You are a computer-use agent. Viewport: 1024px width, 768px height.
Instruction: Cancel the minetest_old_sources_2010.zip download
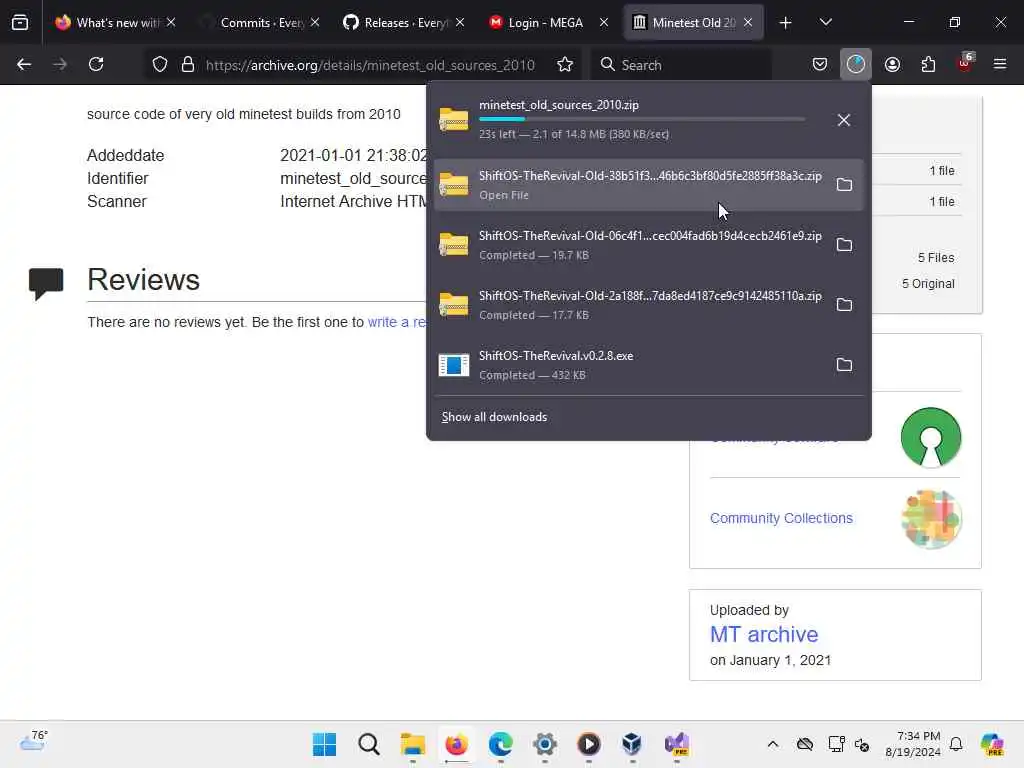[x=844, y=120]
